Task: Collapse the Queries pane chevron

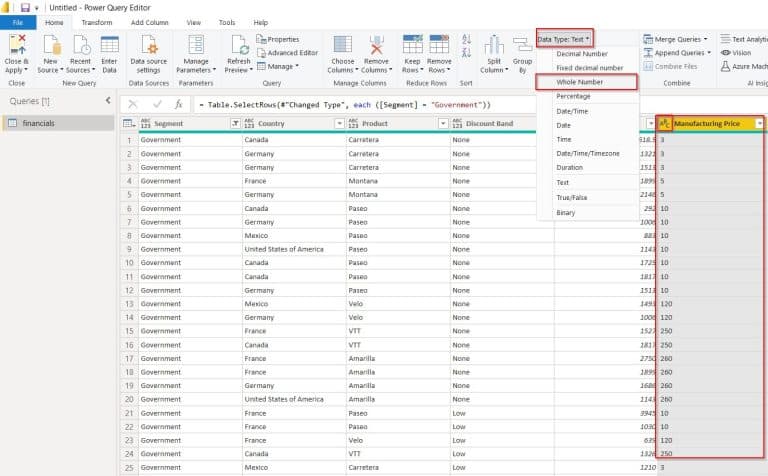Action: (x=108, y=100)
